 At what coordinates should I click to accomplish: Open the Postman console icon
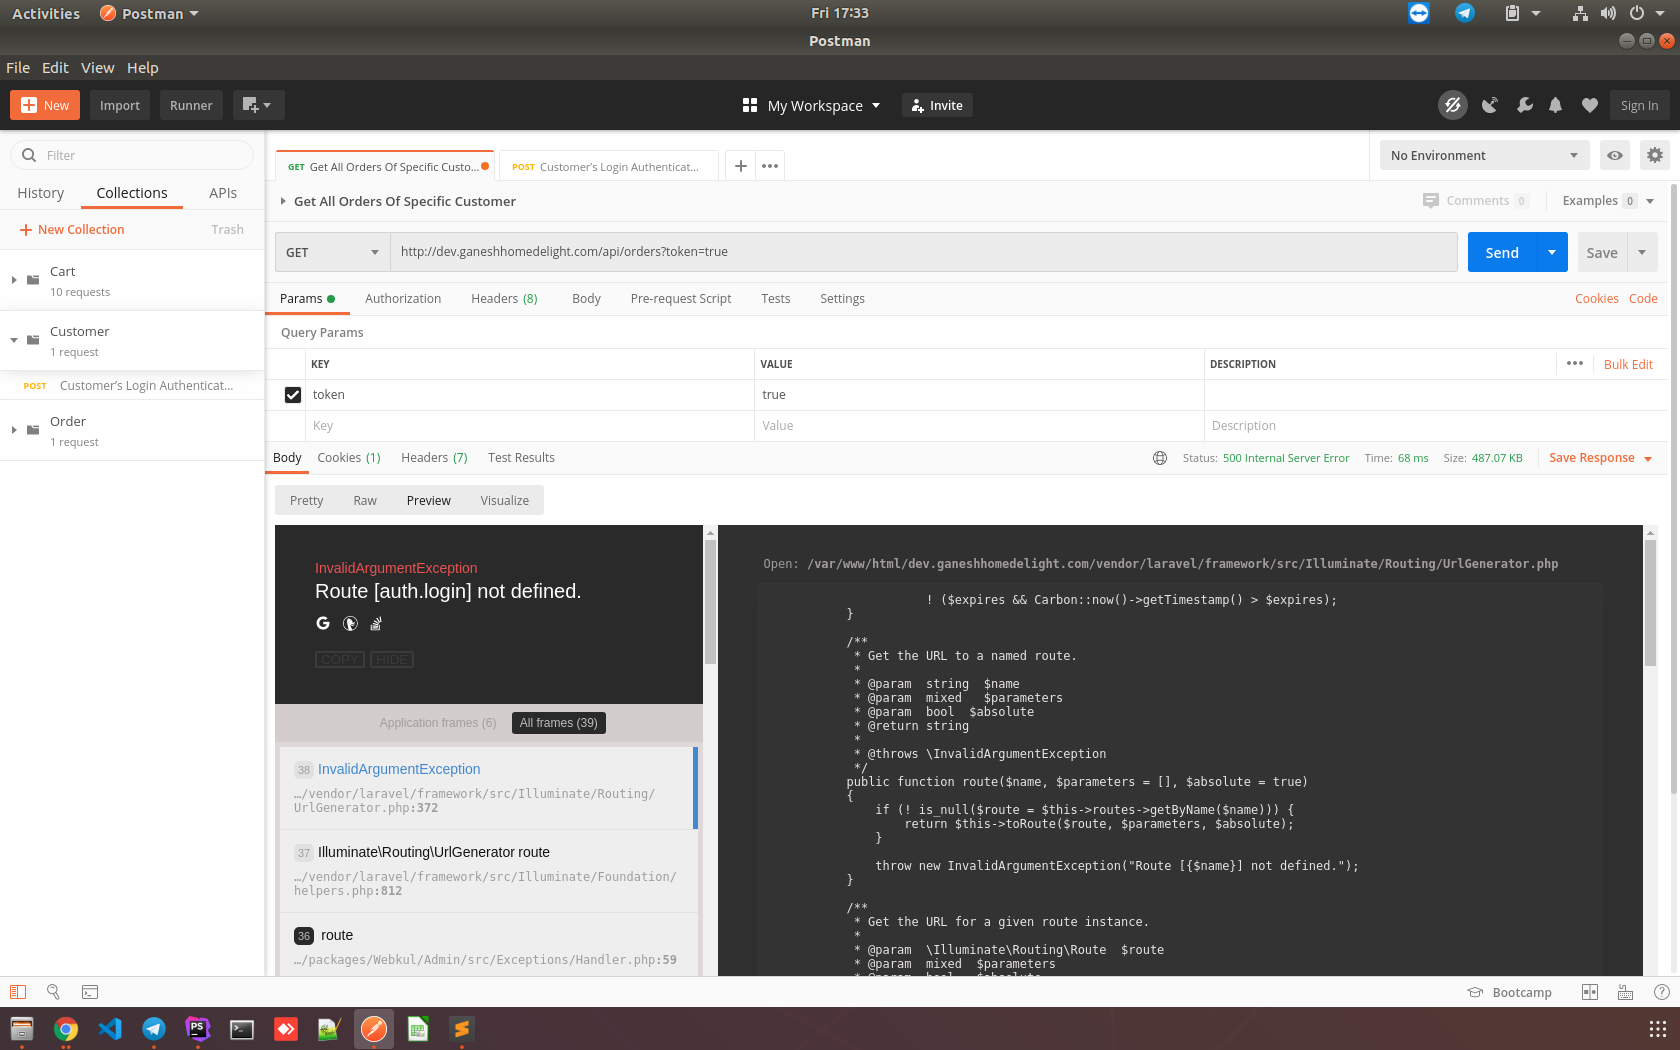pos(89,992)
